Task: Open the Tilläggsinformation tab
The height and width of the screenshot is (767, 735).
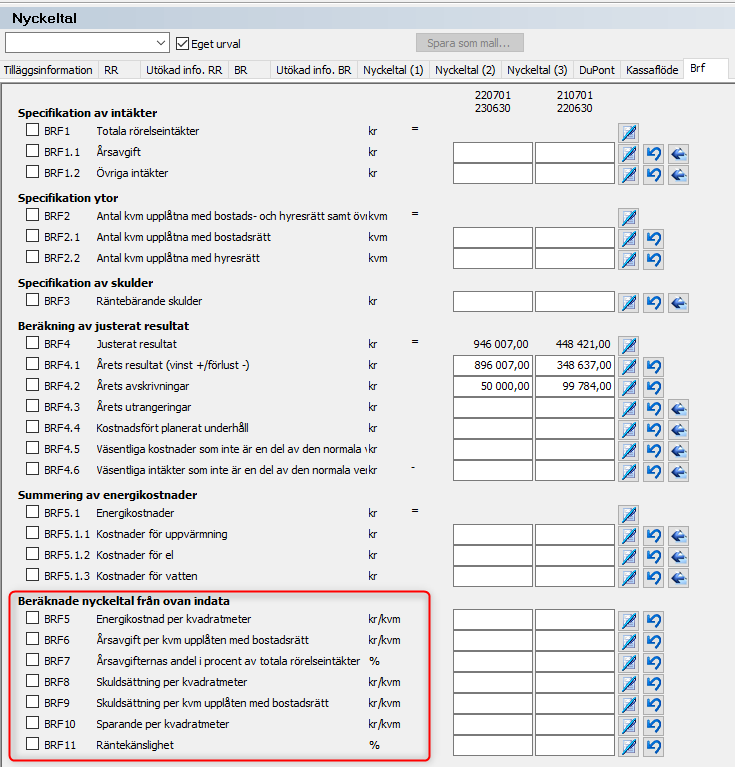Action: click(x=48, y=70)
